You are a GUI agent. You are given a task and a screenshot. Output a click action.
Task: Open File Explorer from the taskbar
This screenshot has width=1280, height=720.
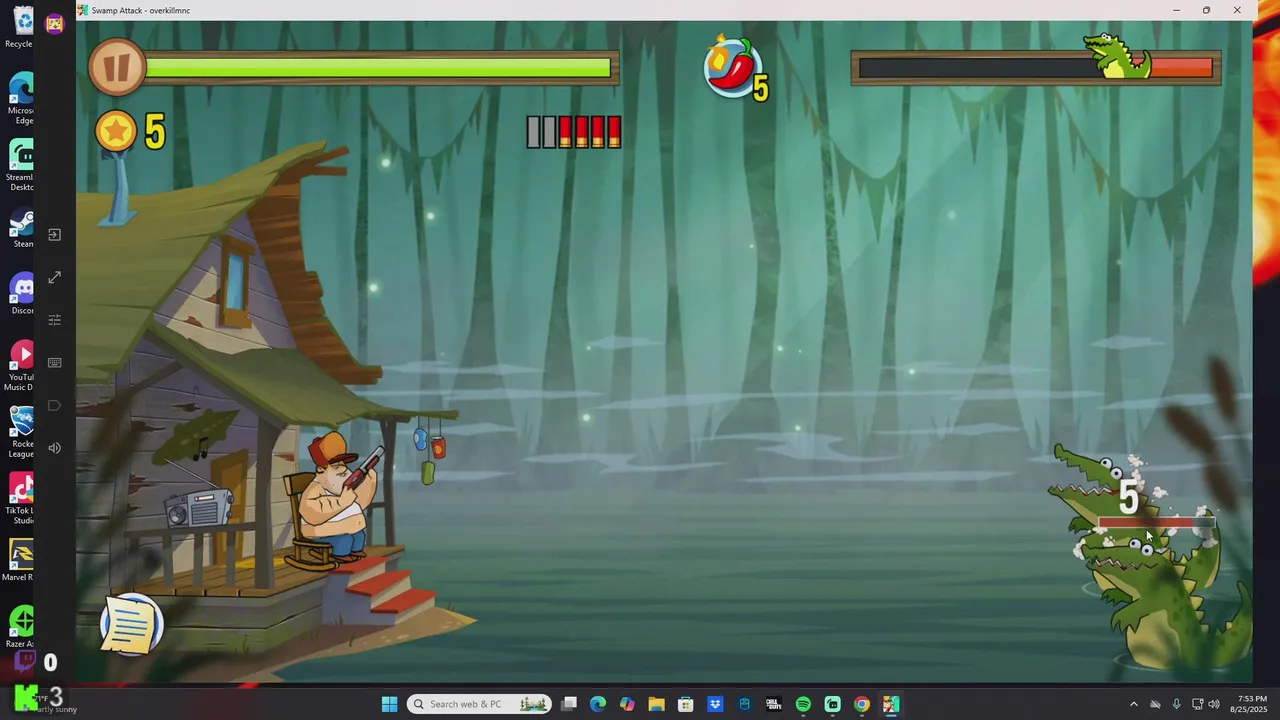pyautogui.click(x=656, y=704)
